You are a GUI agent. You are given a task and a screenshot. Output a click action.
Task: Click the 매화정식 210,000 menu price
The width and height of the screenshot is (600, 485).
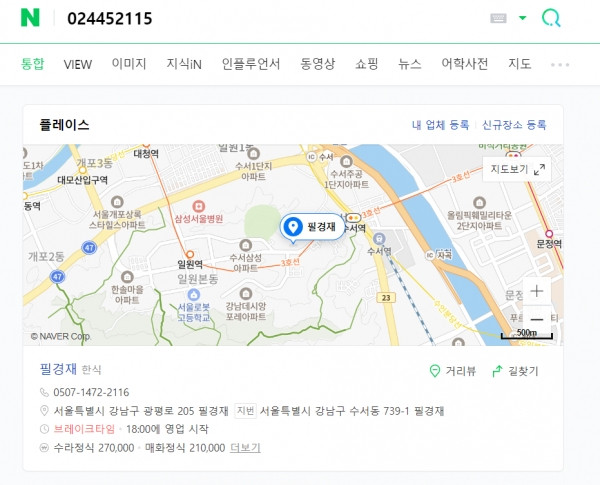point(185,448)
